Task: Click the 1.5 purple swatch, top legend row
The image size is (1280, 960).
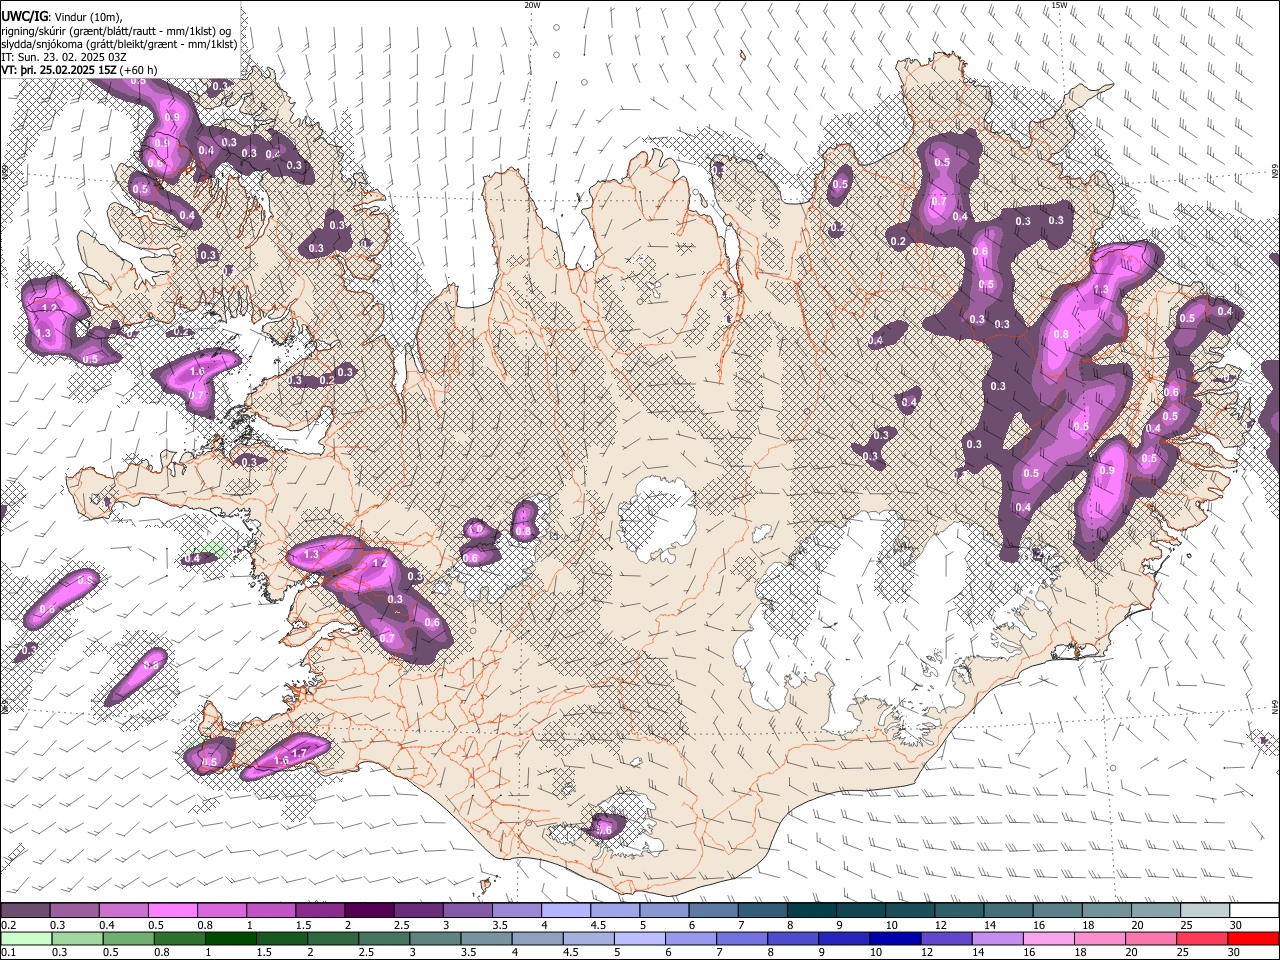Action: (319, 911)
